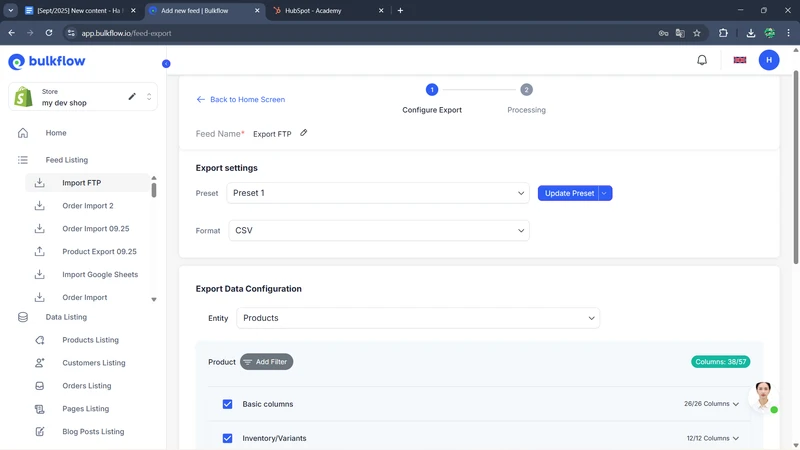Image resolution: width=800 pixels, height=450 pixels.
Task: Click the Bulkflow logo
Action: coord(47,62)
